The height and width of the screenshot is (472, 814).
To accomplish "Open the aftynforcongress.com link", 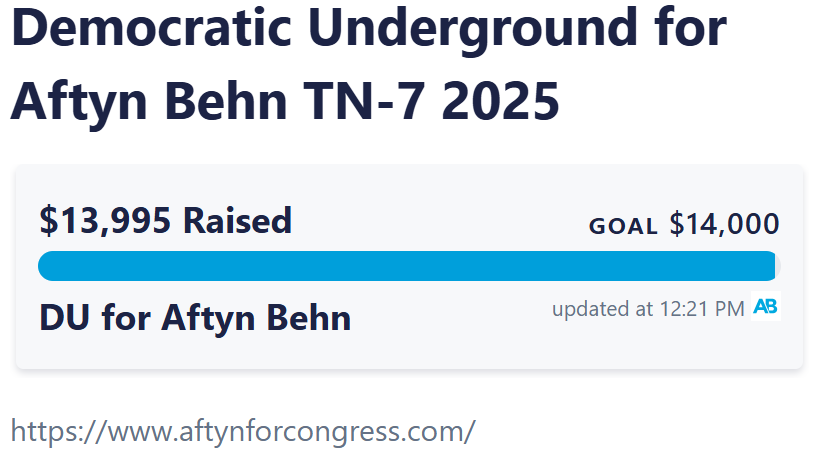I will point(242,431).
